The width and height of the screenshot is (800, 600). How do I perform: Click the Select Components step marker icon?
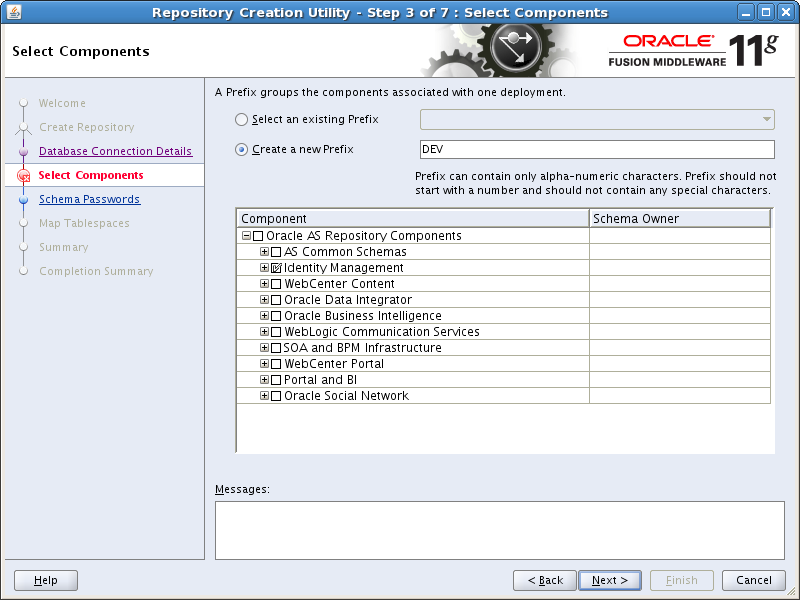coord(23,176)
